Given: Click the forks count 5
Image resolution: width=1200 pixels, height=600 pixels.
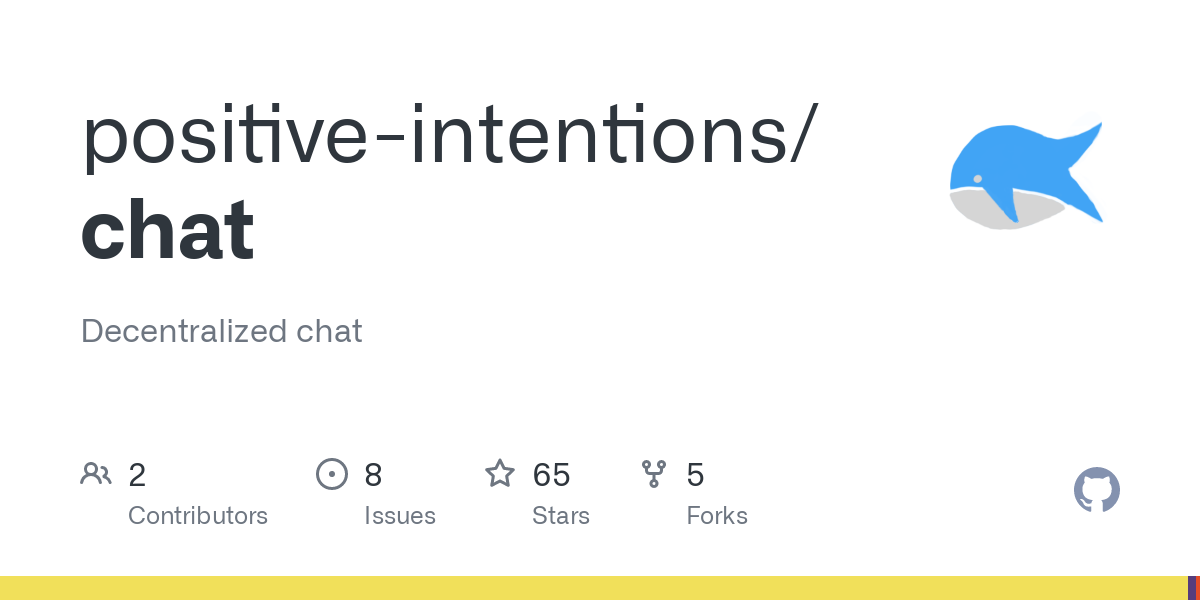Looking at the screenshot, I should pos(695,475).
